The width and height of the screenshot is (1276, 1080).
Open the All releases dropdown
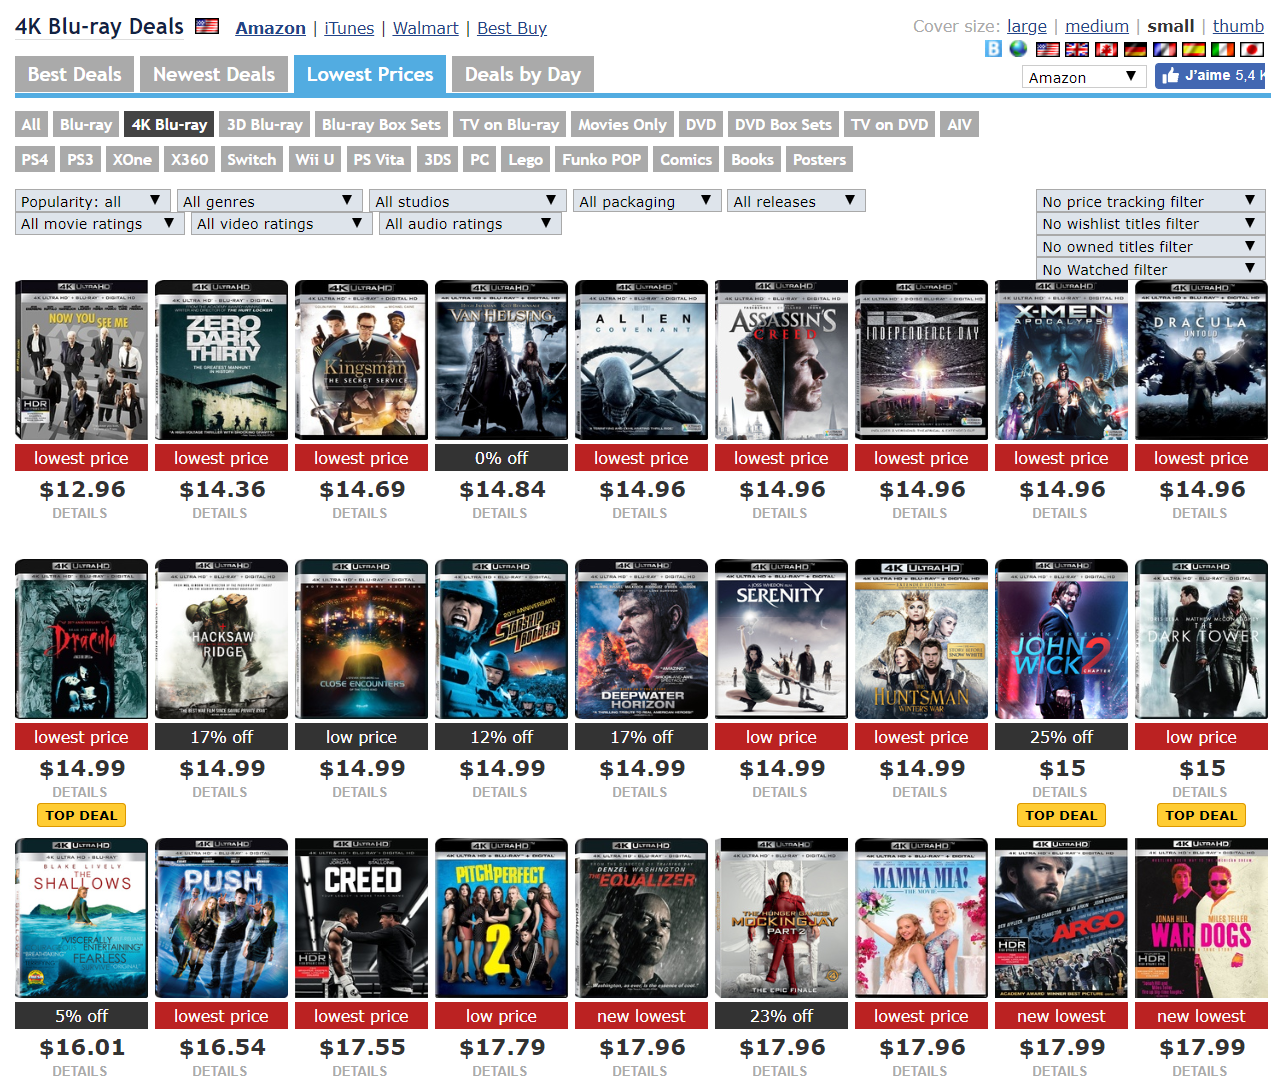[x=796, y=201]
